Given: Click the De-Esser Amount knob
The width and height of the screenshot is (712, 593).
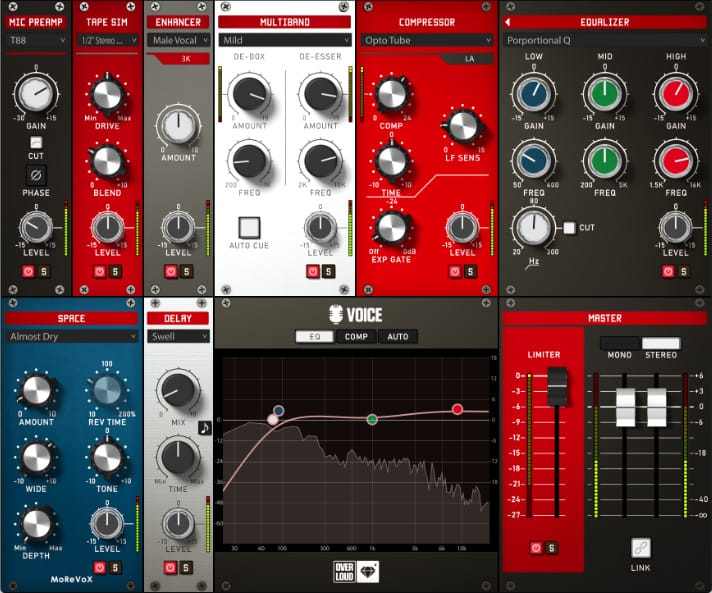Looking at the screenshot, I should 321,94.
